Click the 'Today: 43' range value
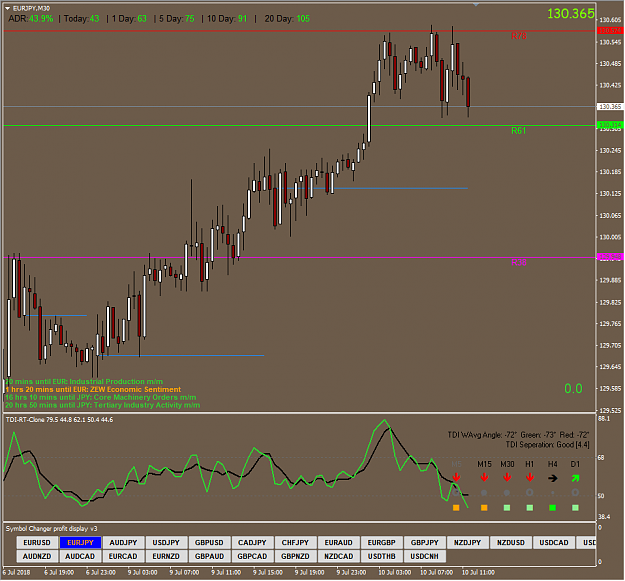 point(82,19)
